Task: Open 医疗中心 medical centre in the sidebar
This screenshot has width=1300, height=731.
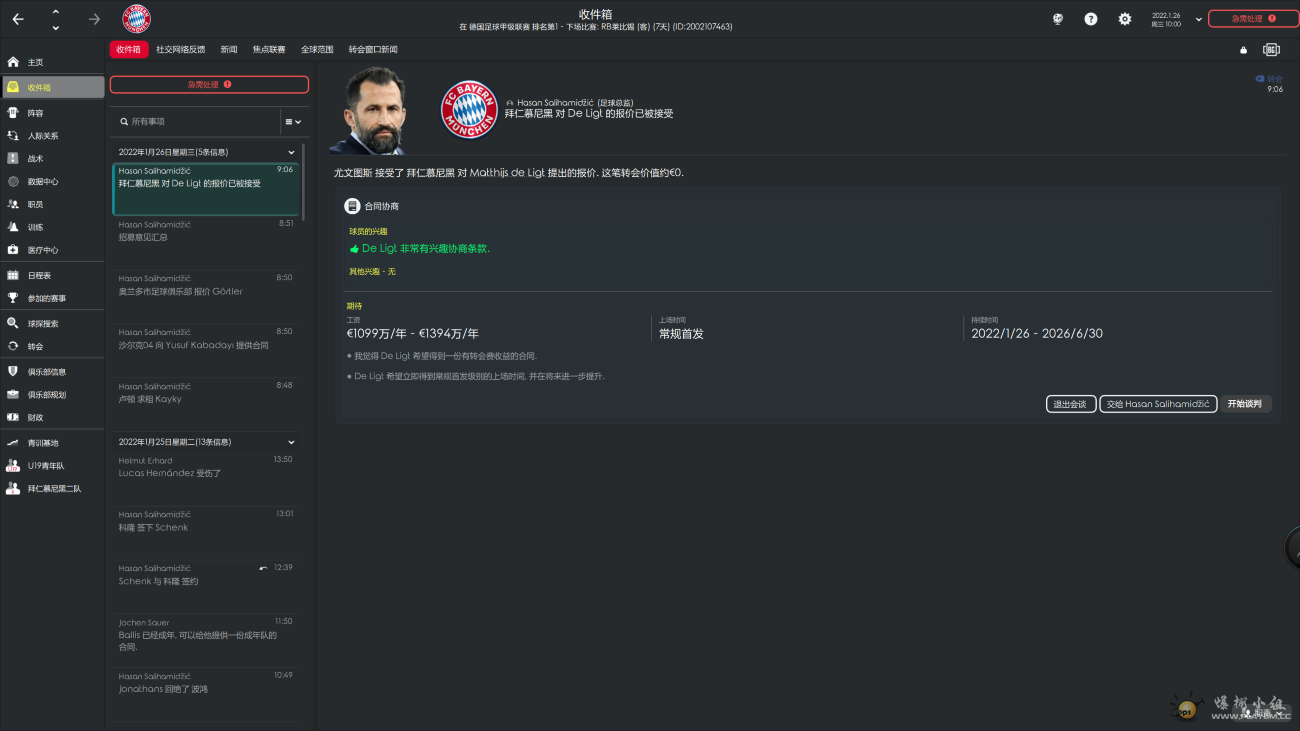Action: coord(52,250)
